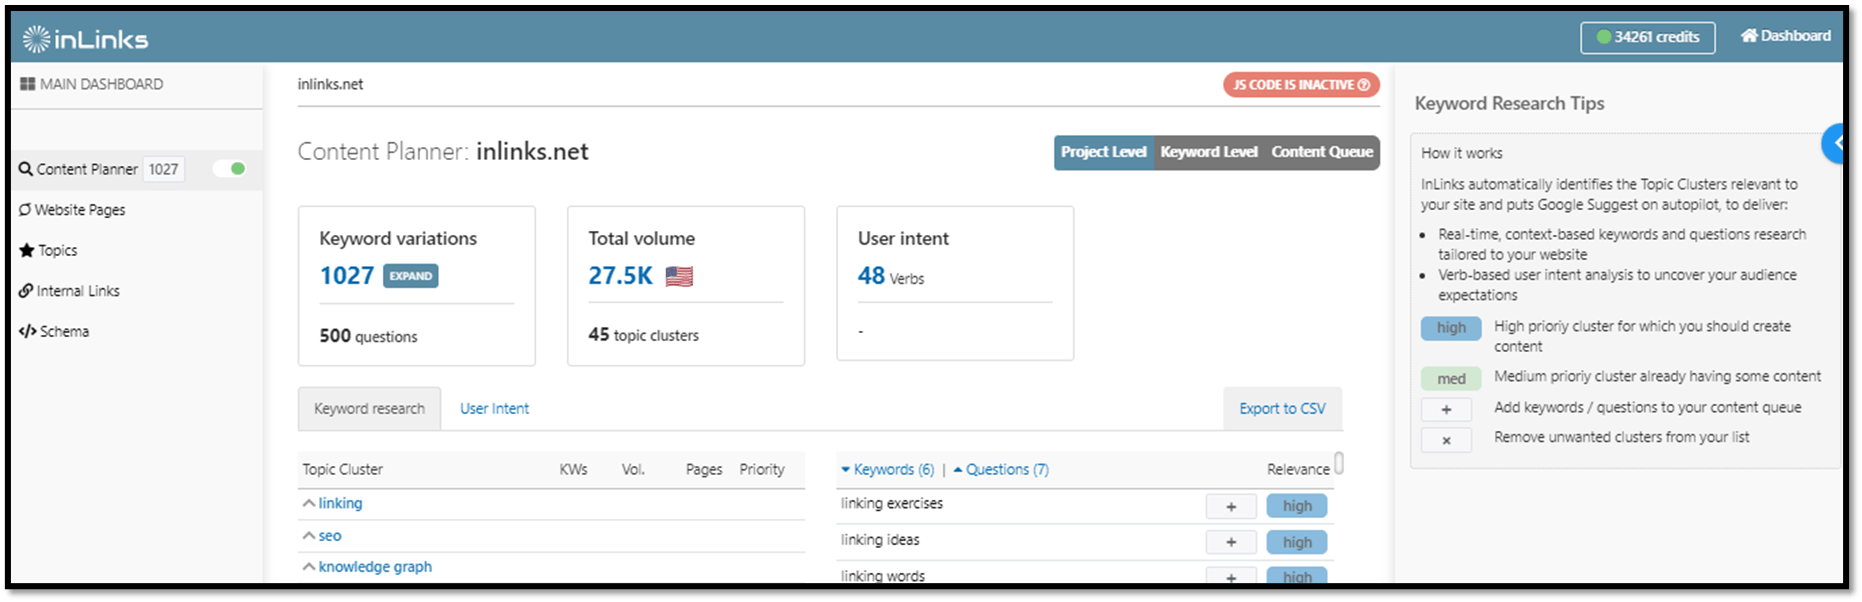Open the knowledge graph cluster link
Screen dimensions: 1862x602
(375, 567)
